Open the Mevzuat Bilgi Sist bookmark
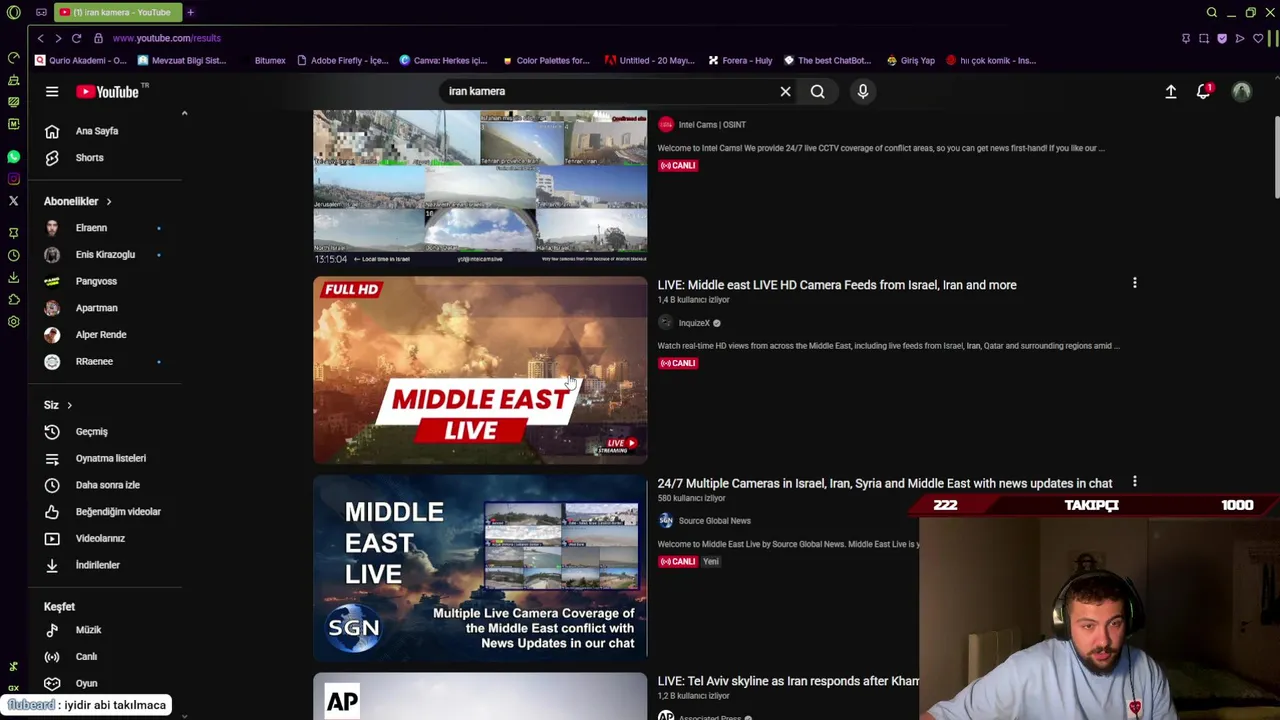 point(182,60)
